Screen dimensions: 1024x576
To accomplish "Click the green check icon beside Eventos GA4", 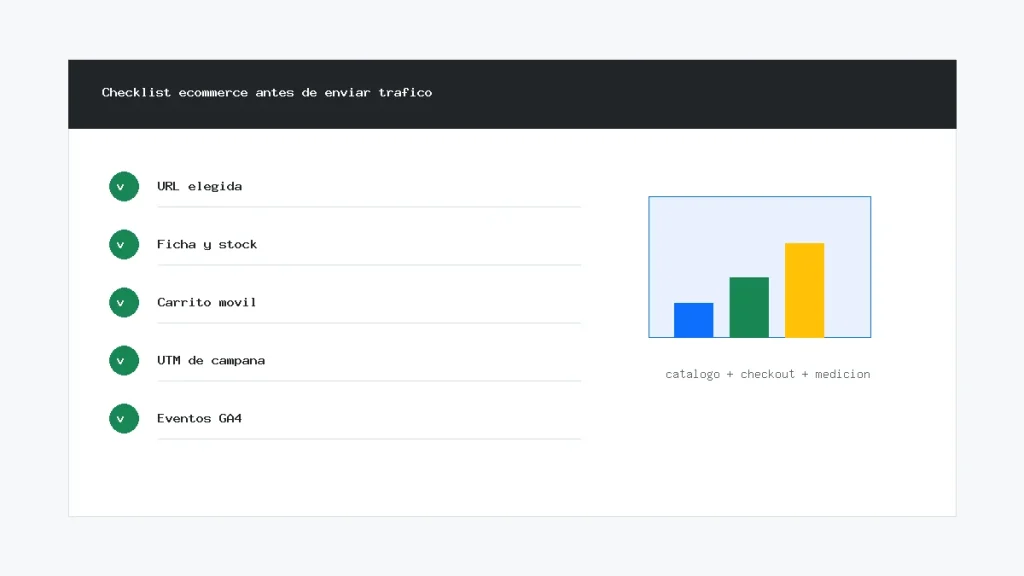I will pos(124,419).
